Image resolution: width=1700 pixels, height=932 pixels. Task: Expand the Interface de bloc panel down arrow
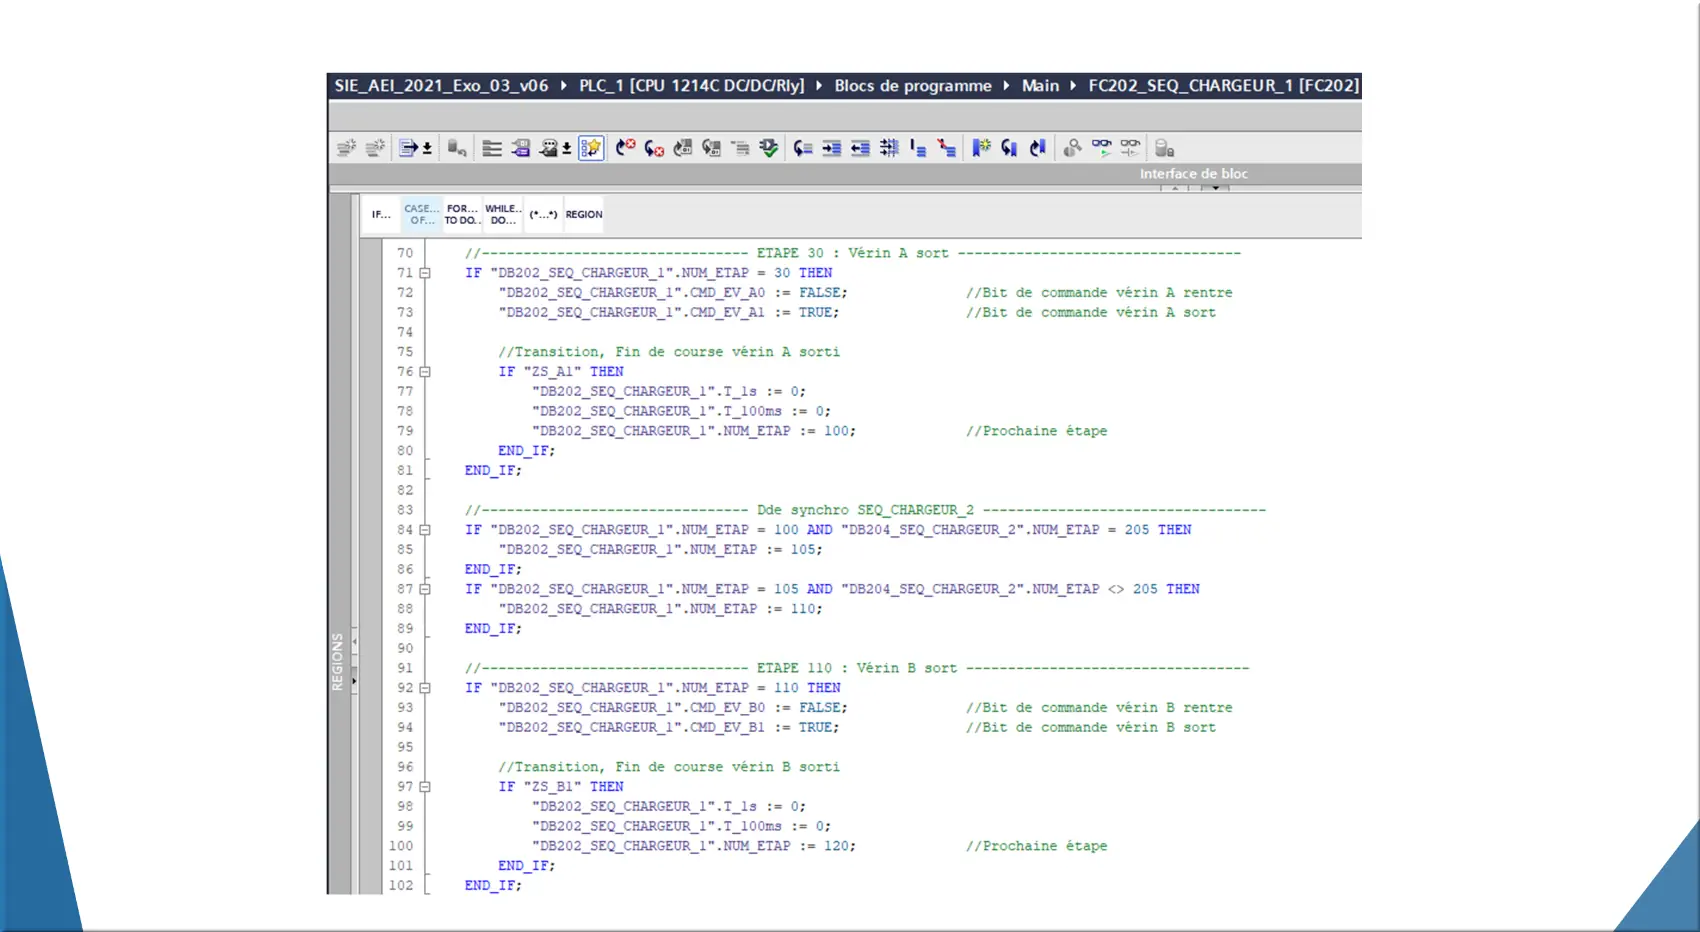click(x=1215, y=188)
